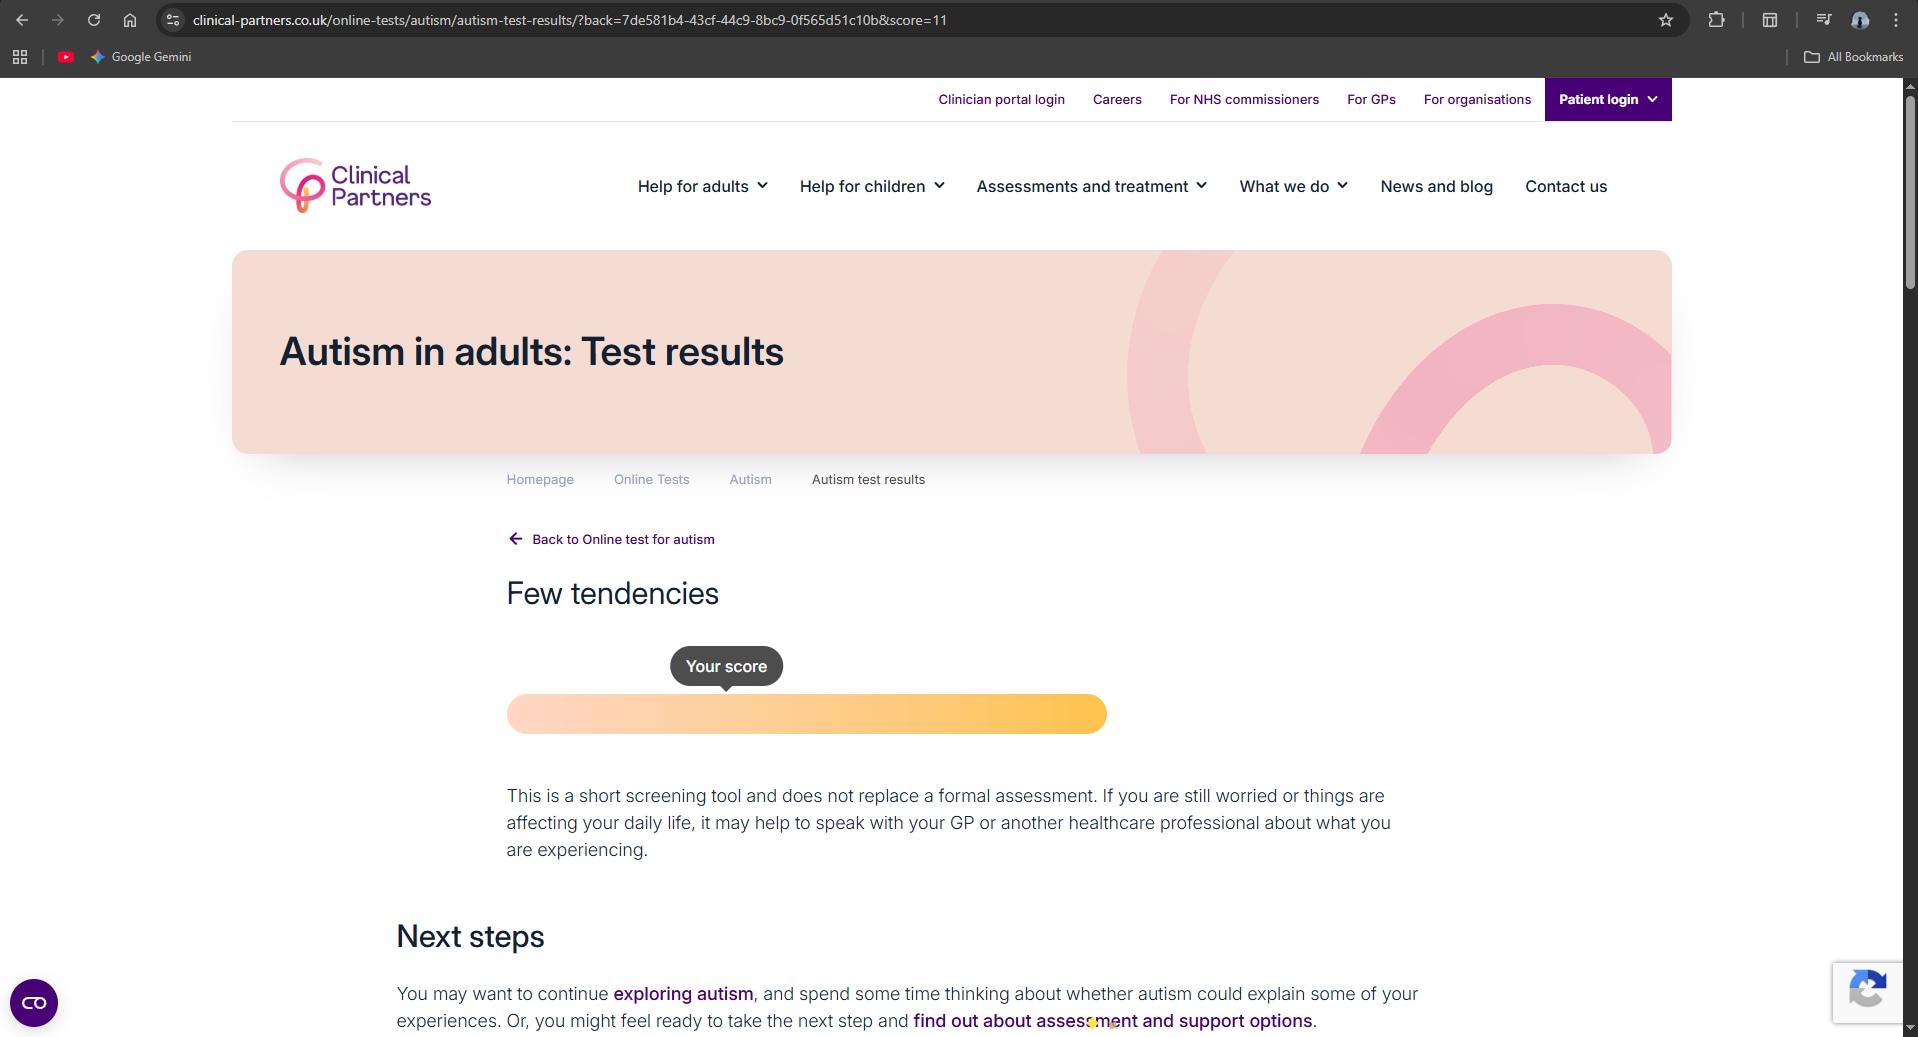The width and height of the screenshot is (1918, 1037).
Task: Expand the Help for adults menu
Action: pos(702,187)
